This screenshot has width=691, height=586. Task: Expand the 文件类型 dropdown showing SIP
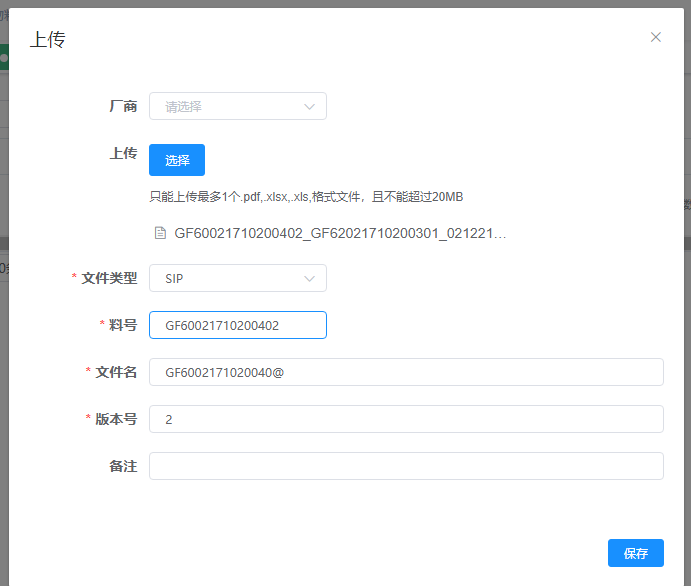[x=226, y=278]
